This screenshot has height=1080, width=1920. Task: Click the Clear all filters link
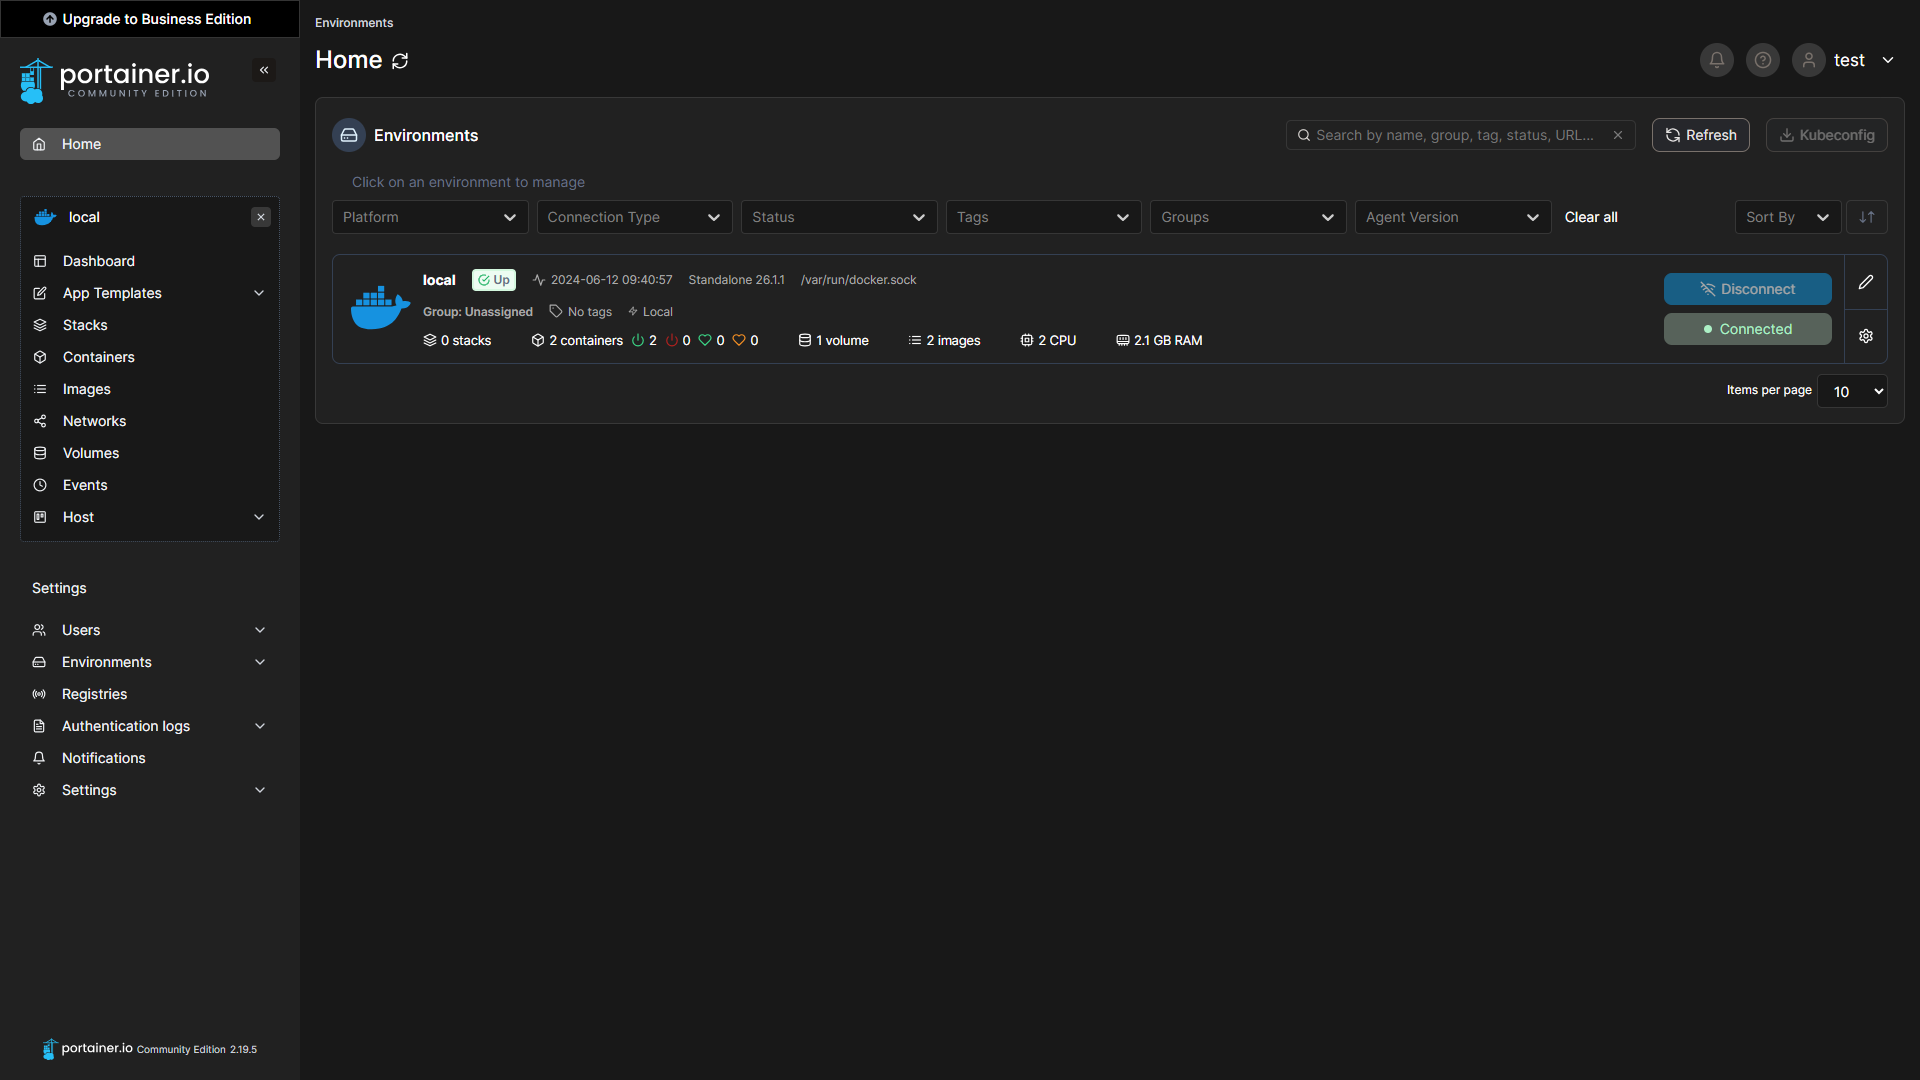click(1590, 216)
